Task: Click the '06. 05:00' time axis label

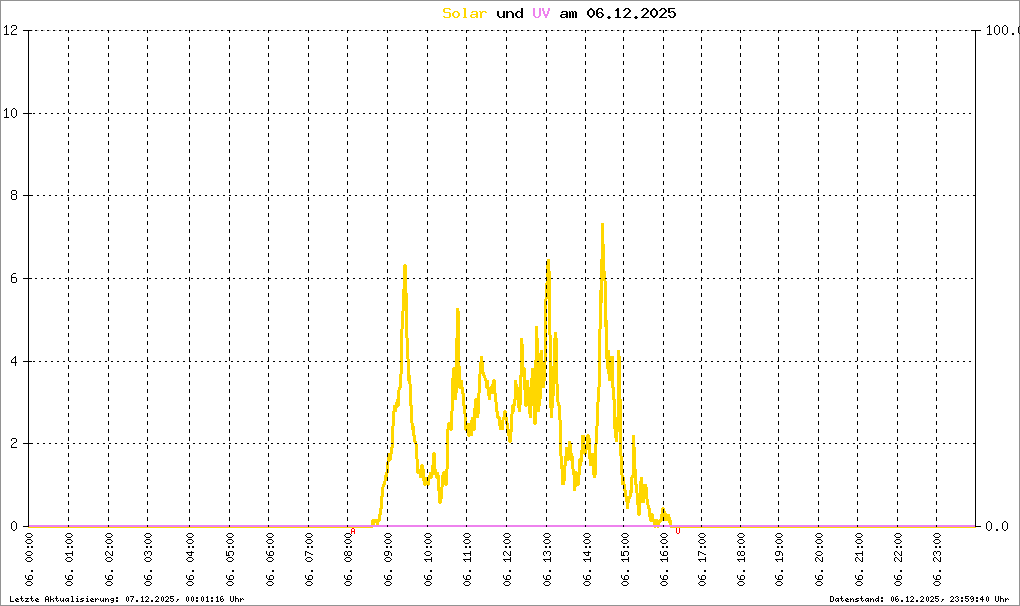Action: [230, 560]
